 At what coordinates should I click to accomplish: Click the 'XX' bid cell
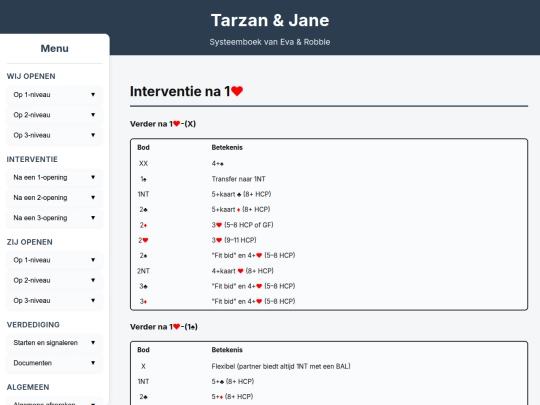[x=143, y=164]
